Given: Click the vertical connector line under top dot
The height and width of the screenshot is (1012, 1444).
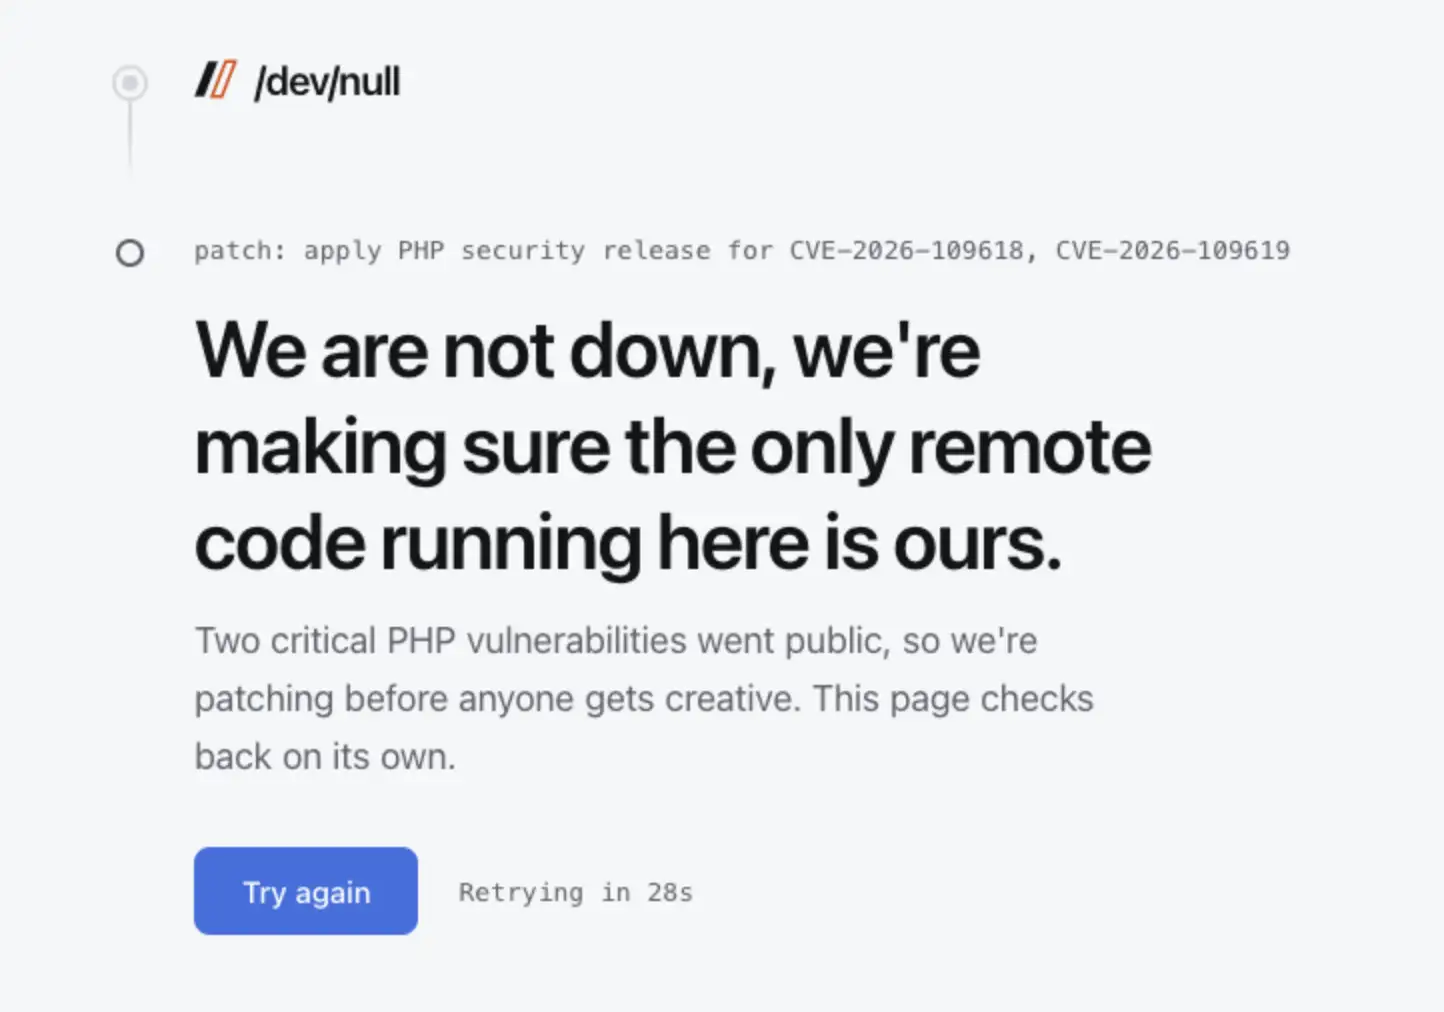Looking at the screenshot, I should click(130, 138).
